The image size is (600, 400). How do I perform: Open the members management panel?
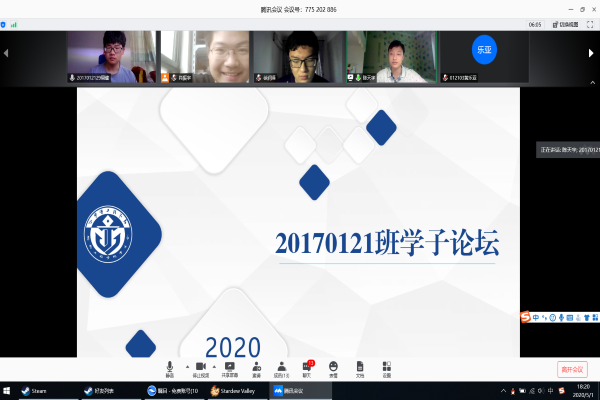282,368
